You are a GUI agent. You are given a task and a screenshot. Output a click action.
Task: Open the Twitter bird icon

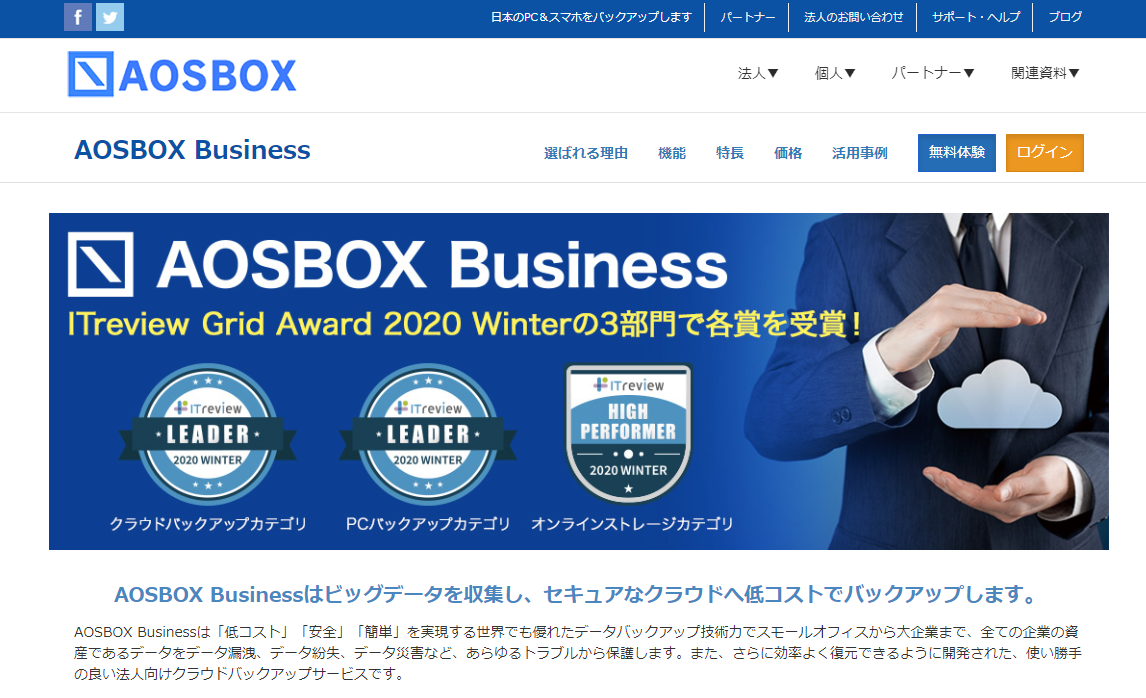(x=110, y=17)
